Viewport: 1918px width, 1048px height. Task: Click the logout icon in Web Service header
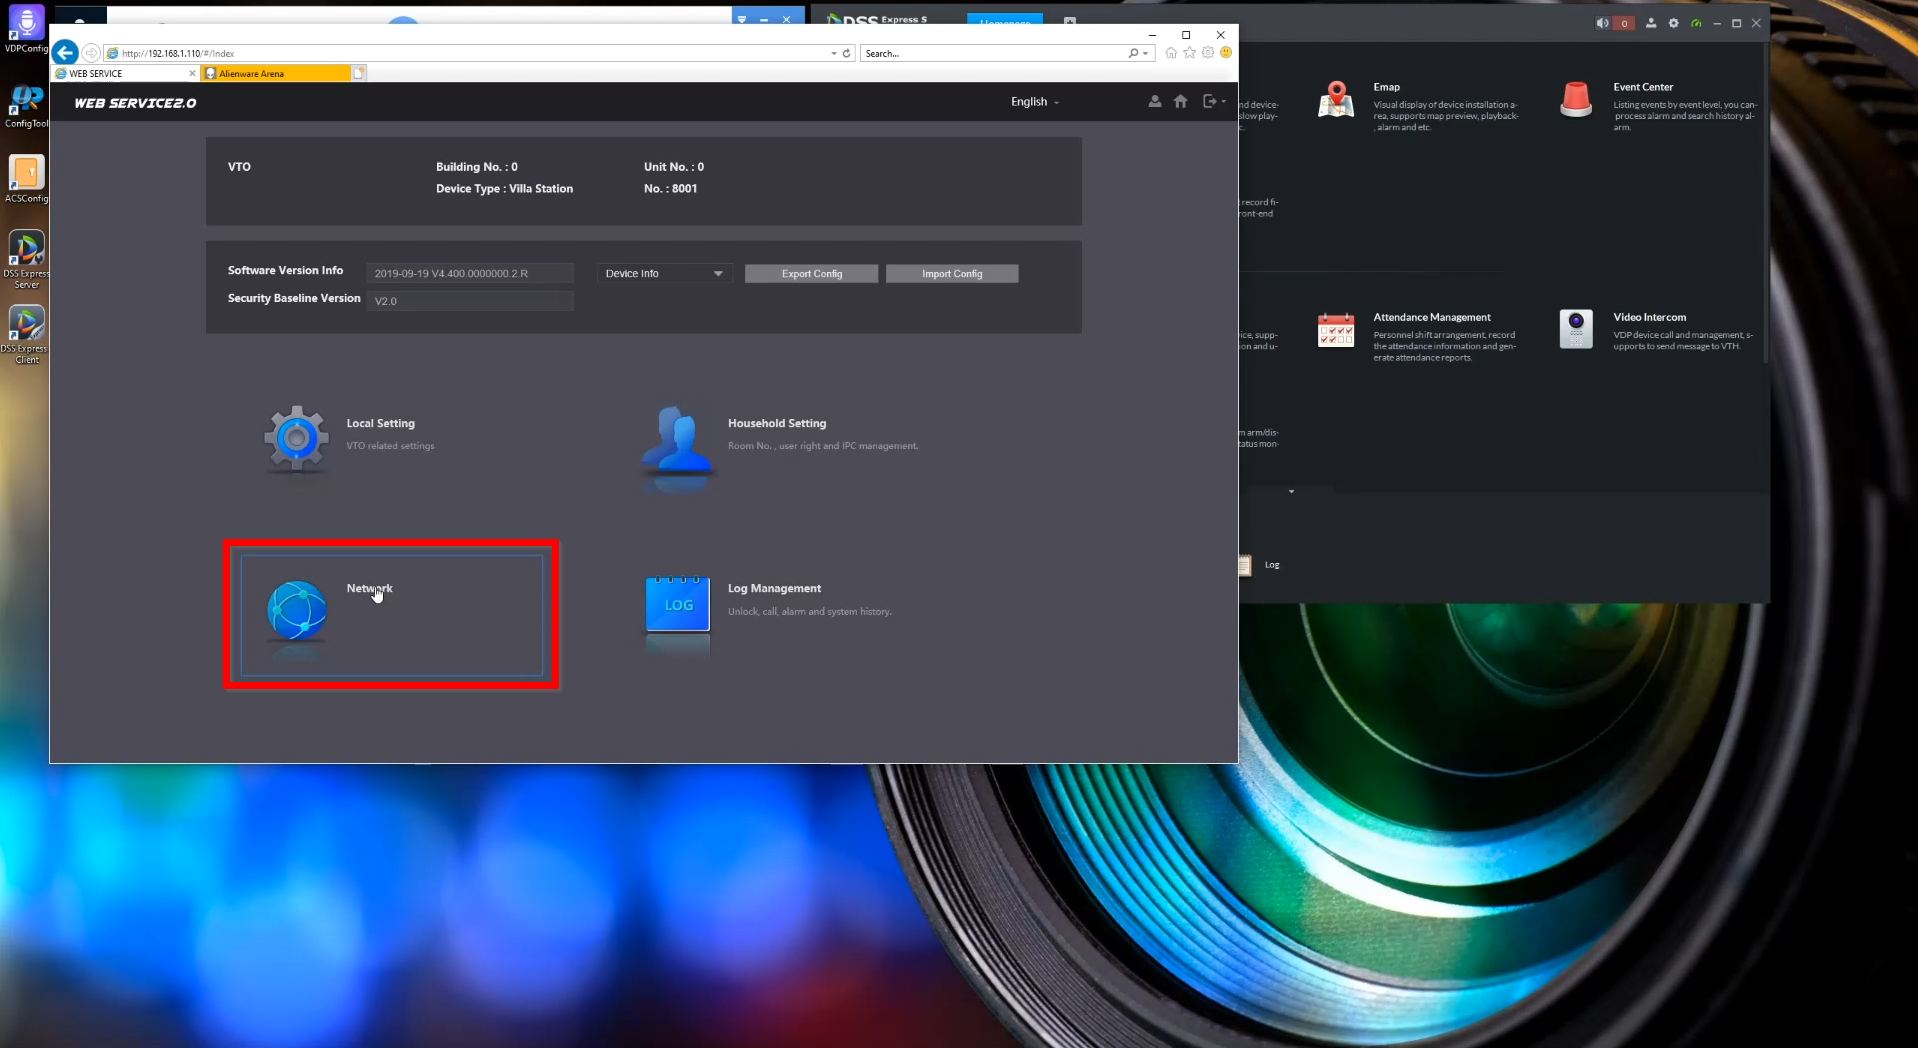pos(1210,101)
